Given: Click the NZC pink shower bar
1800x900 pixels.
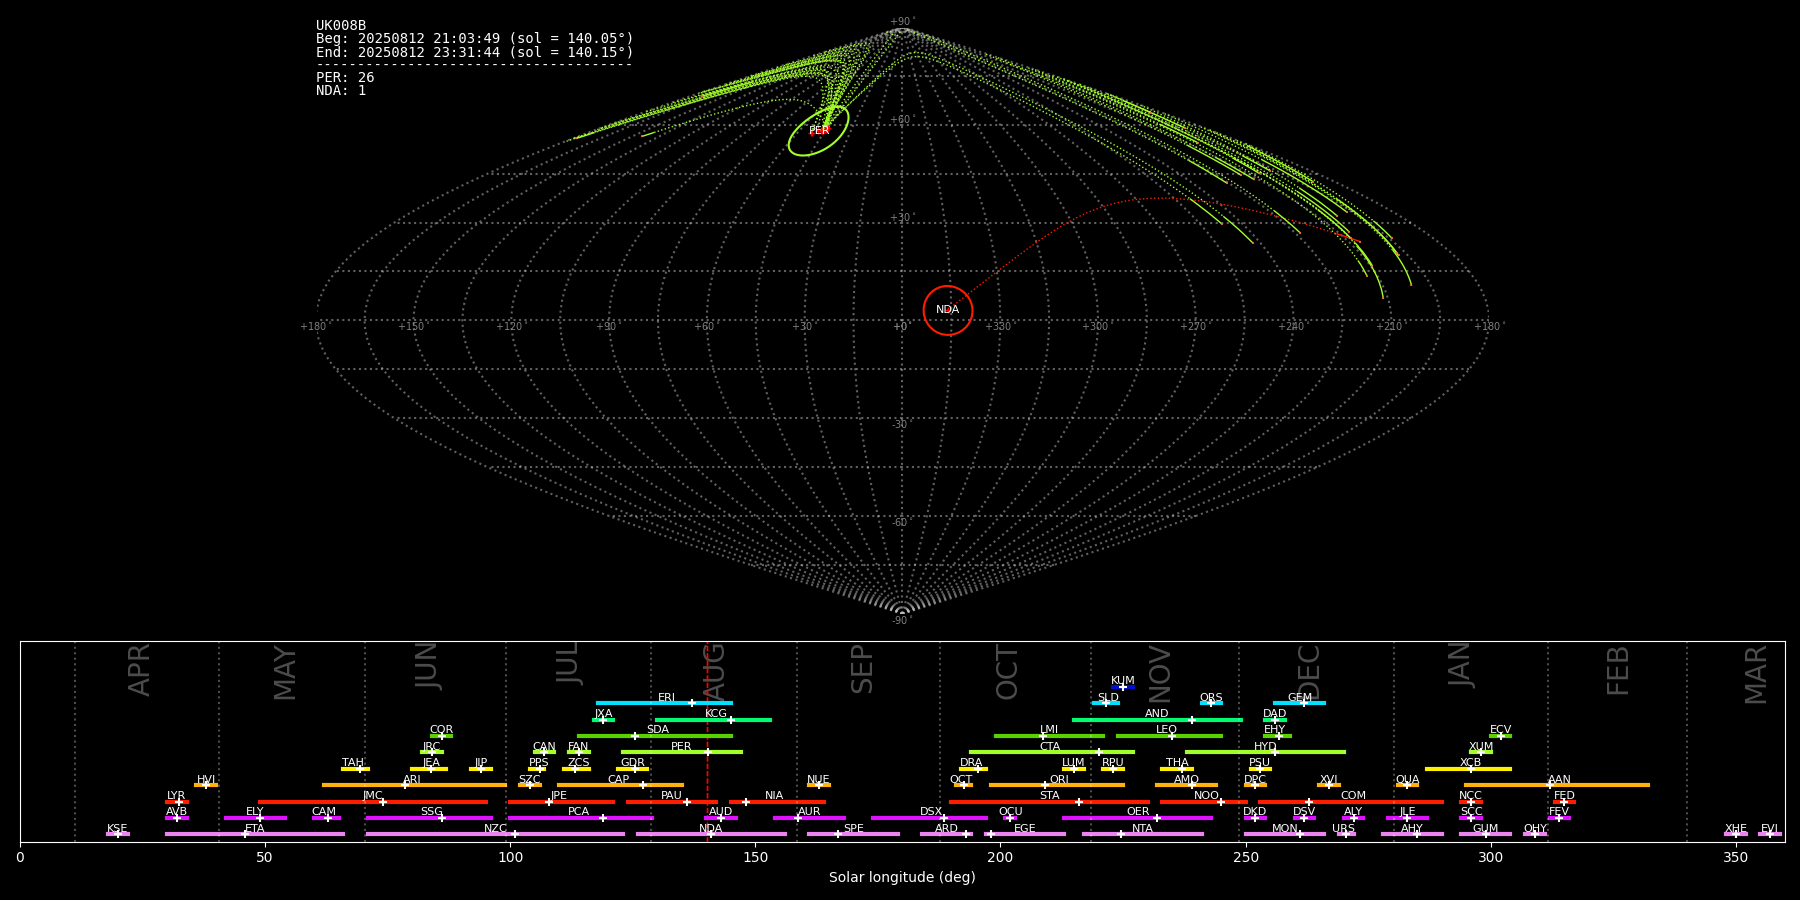Looking at the screenshot, I should pyautogui.click(x=495, y=834).
